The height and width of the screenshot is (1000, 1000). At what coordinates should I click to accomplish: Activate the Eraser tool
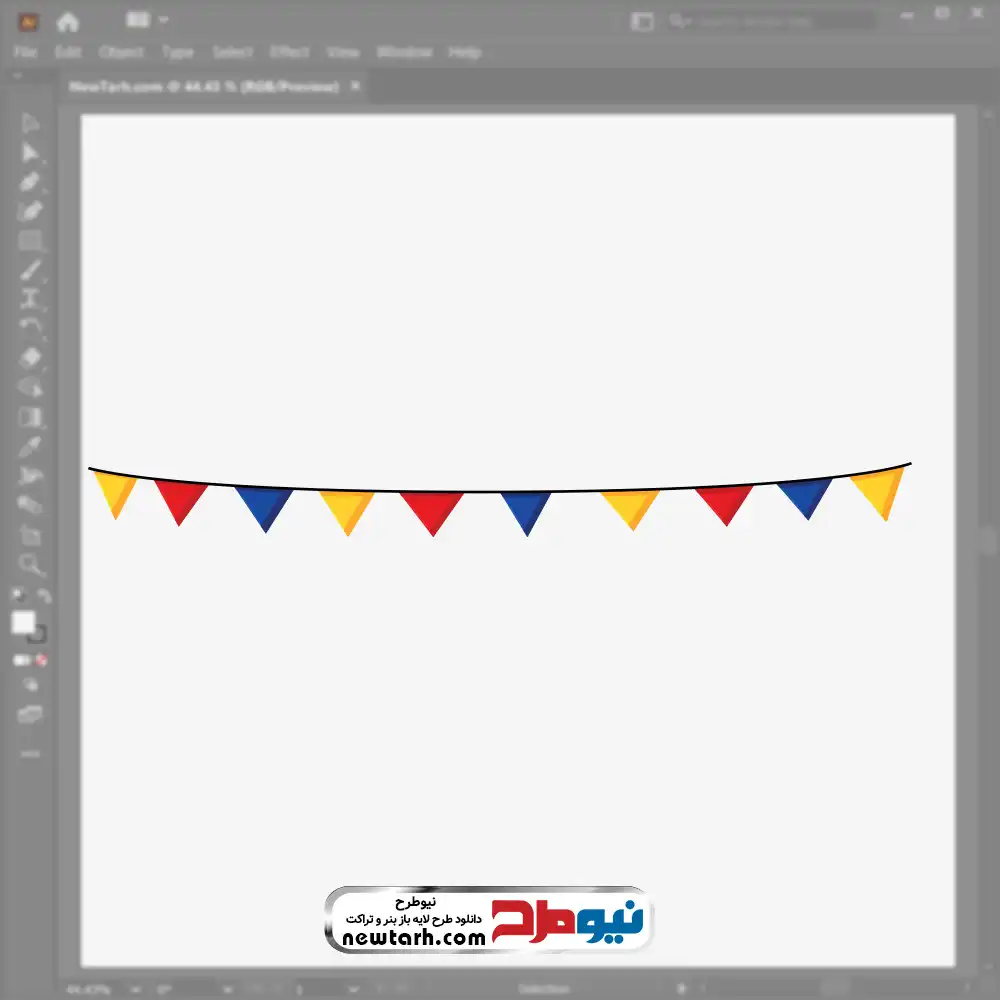click(30, 357)
